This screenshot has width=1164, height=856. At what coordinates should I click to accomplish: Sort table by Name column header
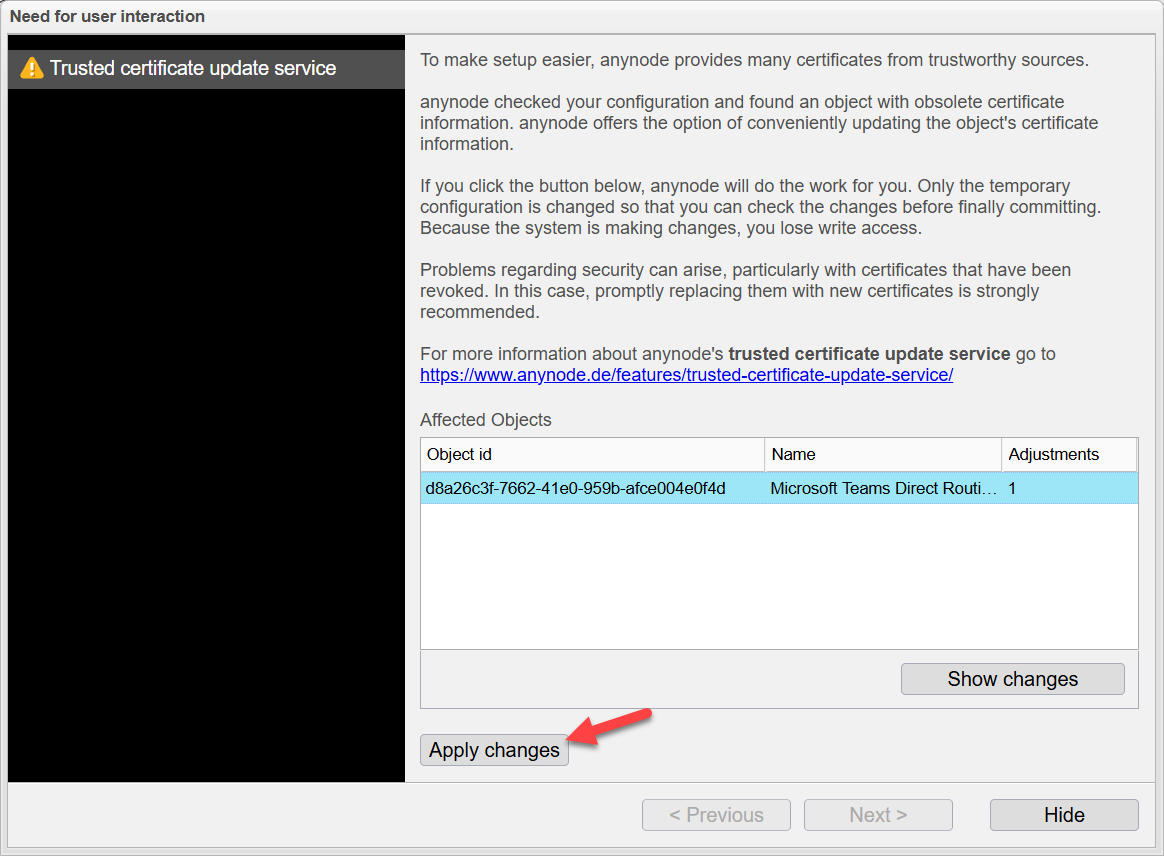882,454
